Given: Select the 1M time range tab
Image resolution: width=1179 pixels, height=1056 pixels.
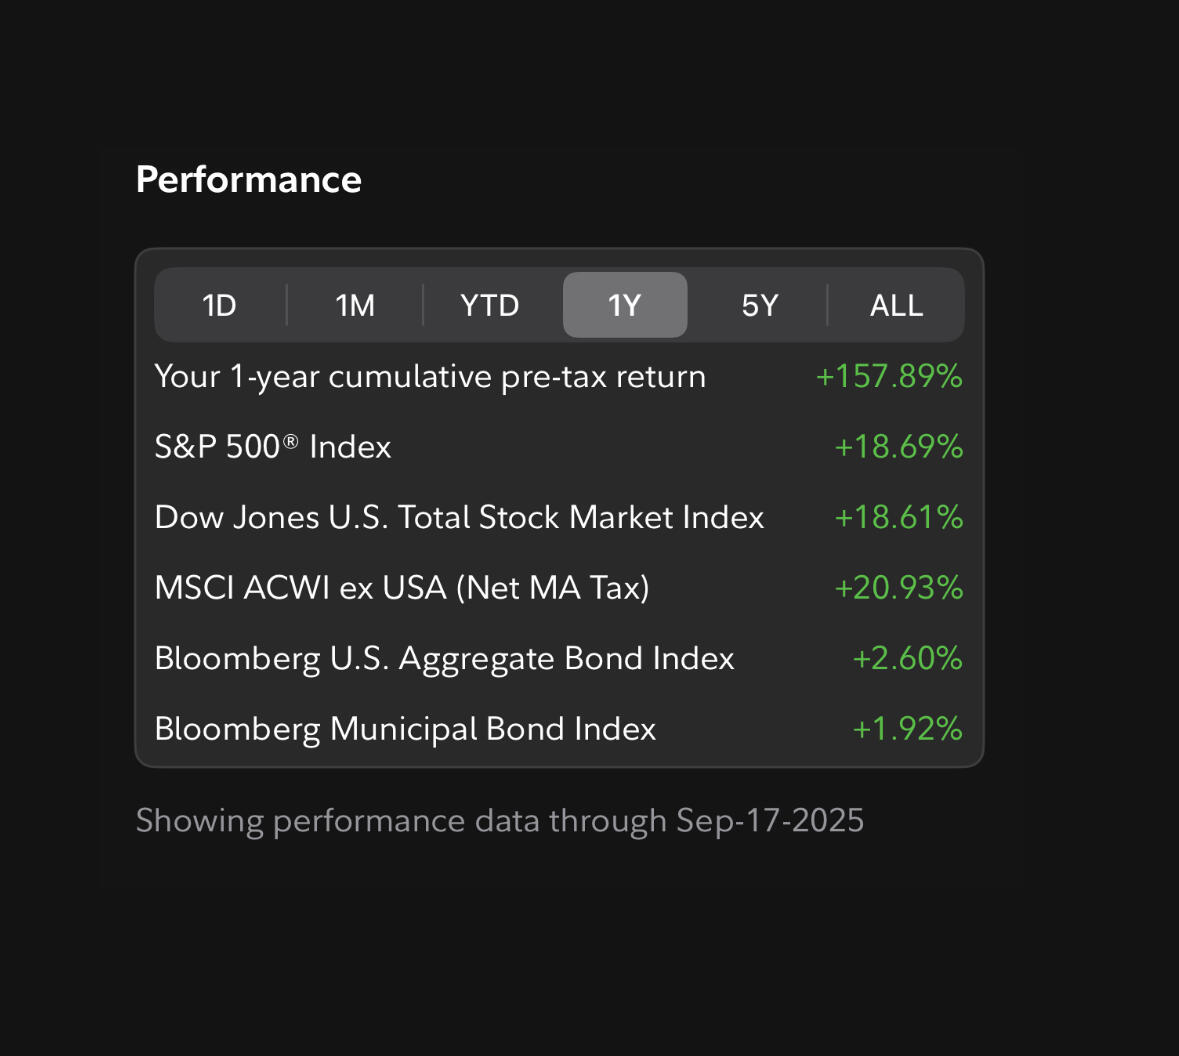Looking at the screenshot, I should (x=355, y=305).
